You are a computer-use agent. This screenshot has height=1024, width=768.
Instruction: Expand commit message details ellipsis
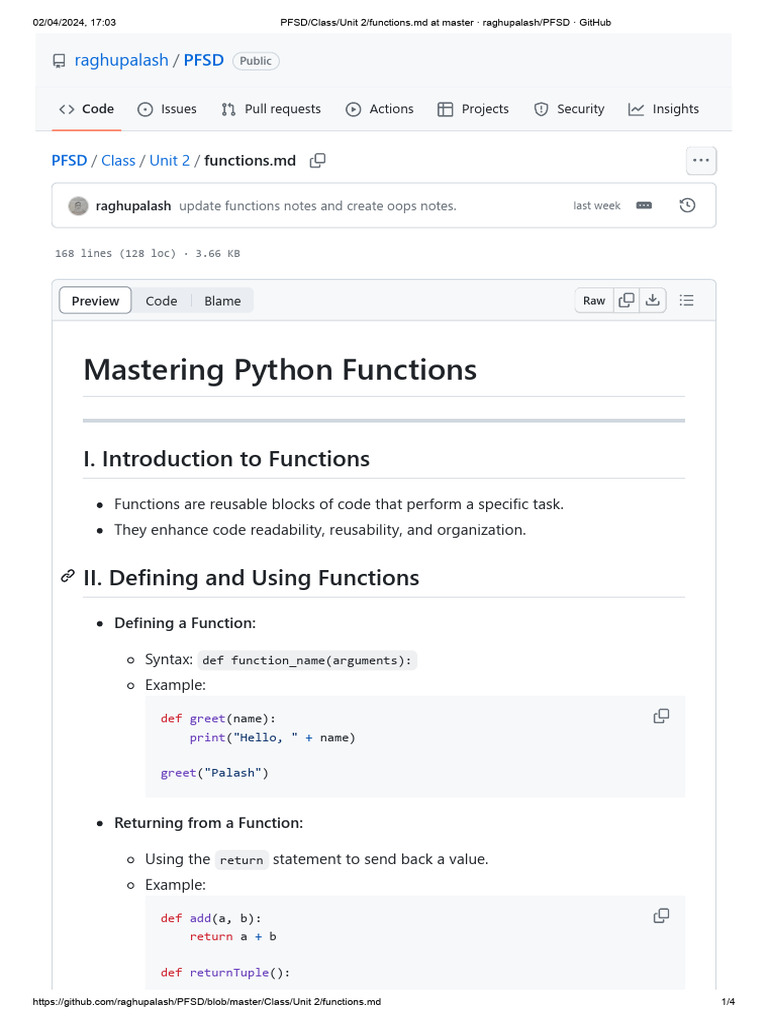644,205
